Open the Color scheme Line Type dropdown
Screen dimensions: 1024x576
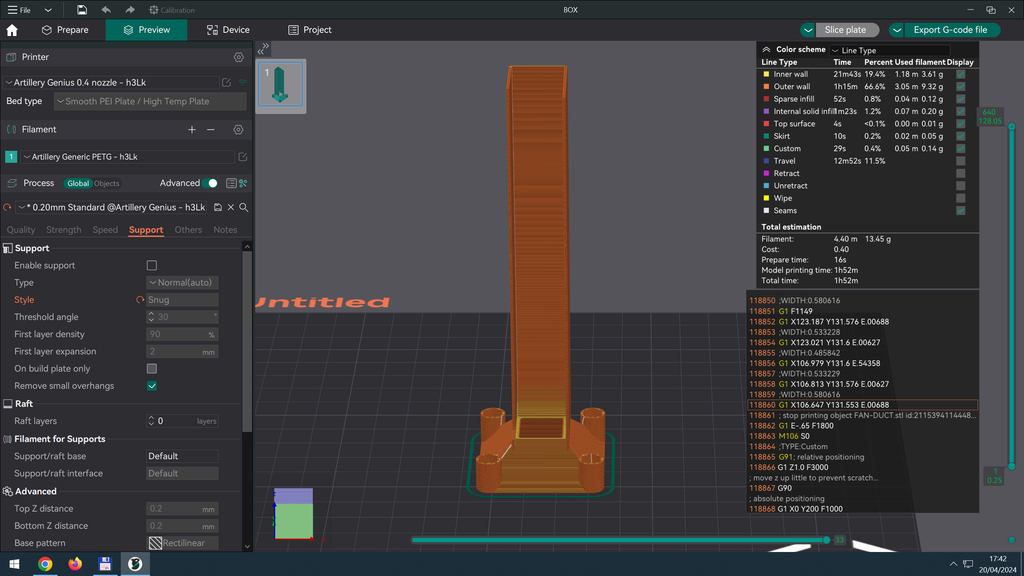pos(892,50)
